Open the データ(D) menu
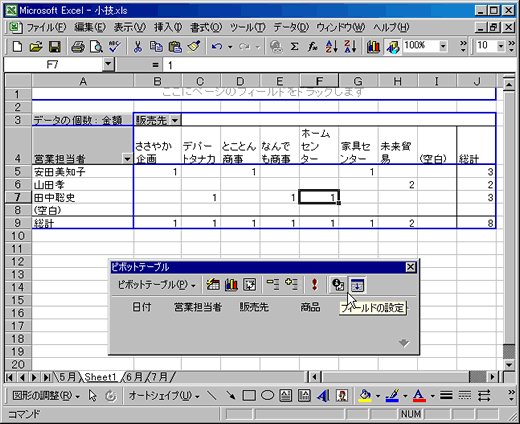 pyautogui.click(x=291, y=27)
